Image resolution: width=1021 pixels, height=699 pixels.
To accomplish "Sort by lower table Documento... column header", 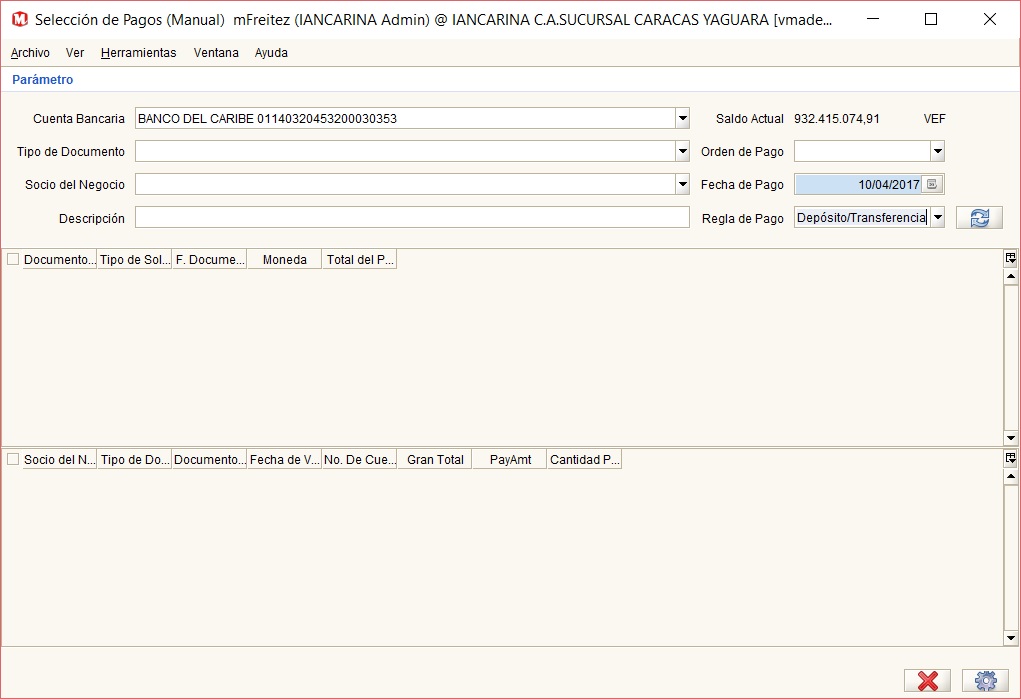I will 210,459.
